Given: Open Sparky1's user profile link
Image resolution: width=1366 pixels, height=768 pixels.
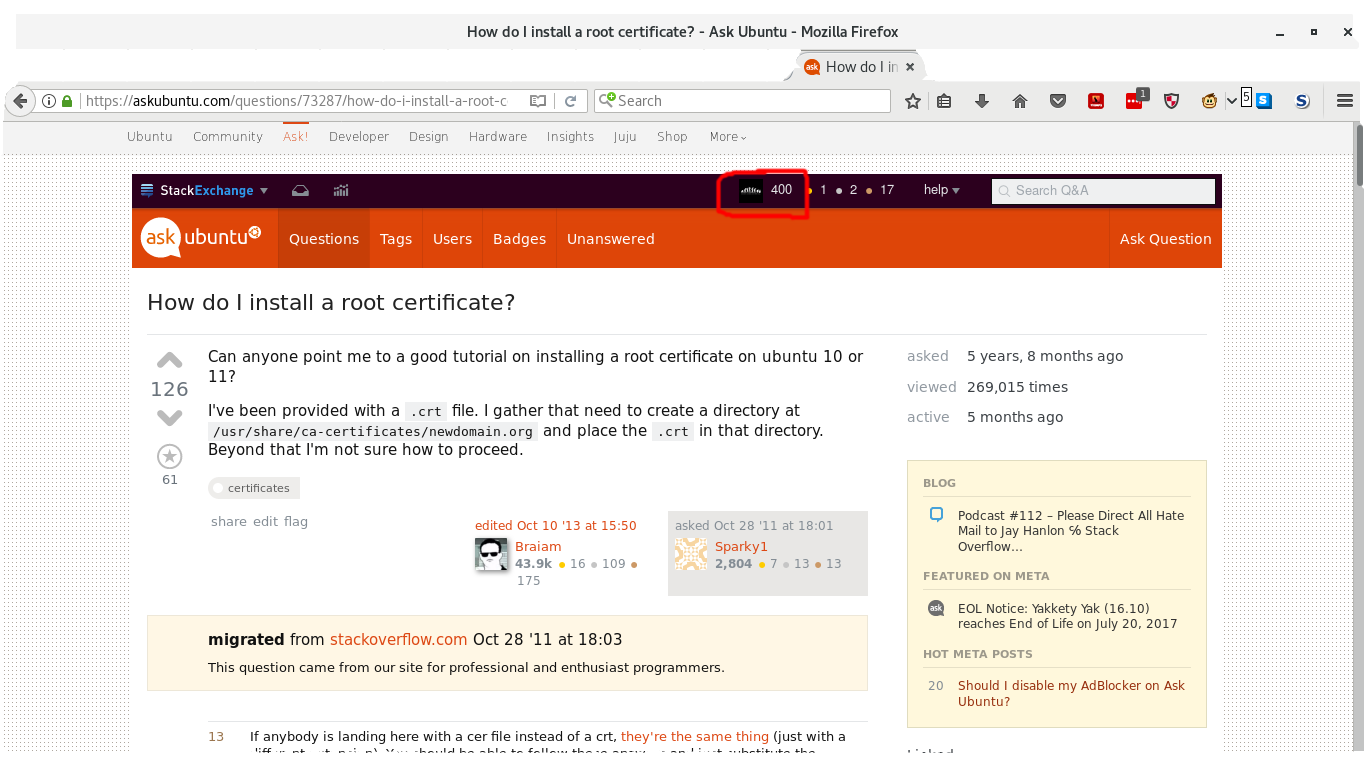Looking at the screenshot, I should point(741,547).
